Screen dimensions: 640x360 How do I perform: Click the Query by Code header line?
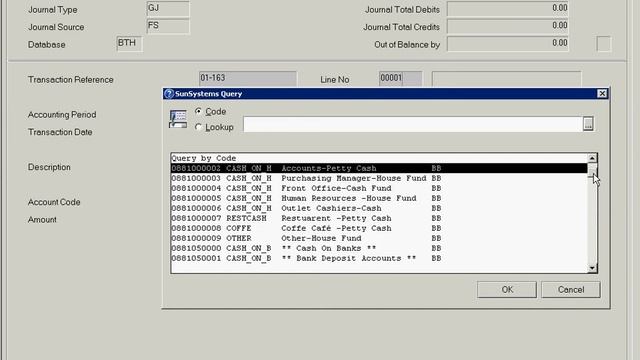[379, 158]
